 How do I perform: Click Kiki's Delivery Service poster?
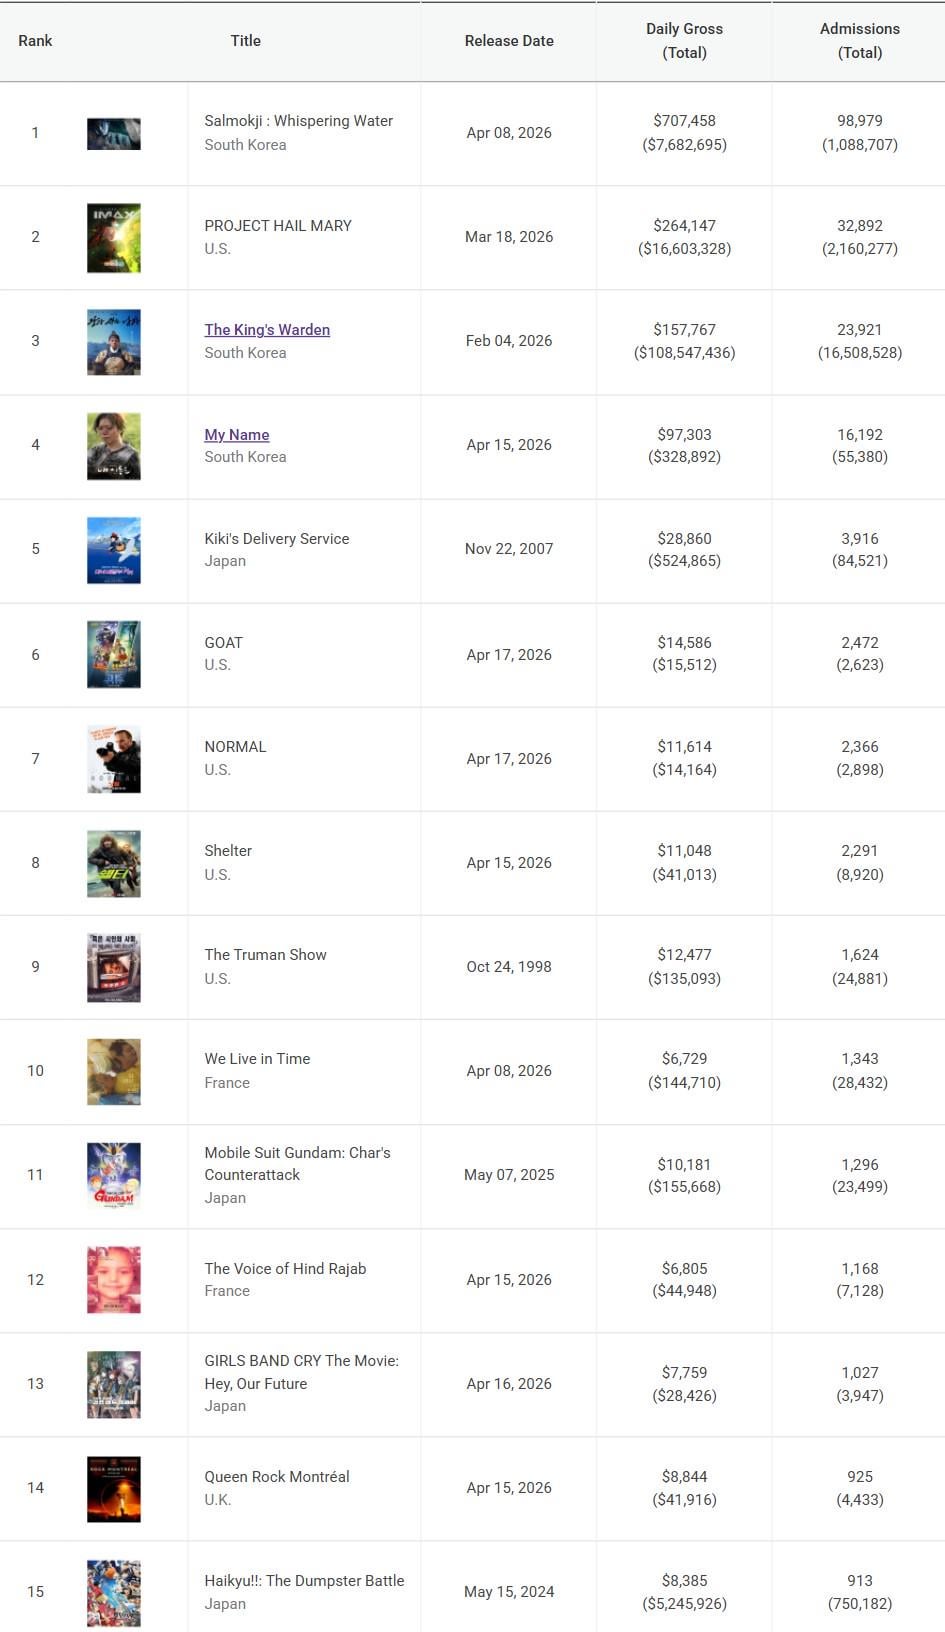114,550
